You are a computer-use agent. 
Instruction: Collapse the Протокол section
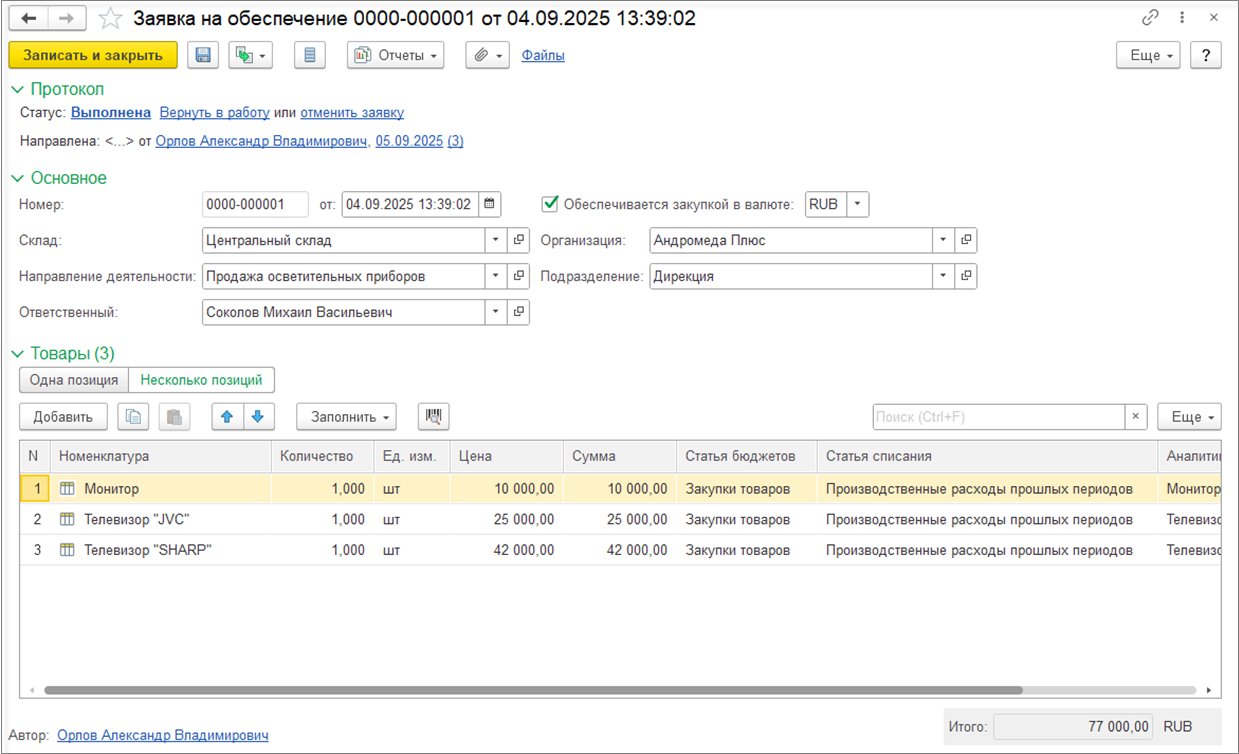coord(17,89)
